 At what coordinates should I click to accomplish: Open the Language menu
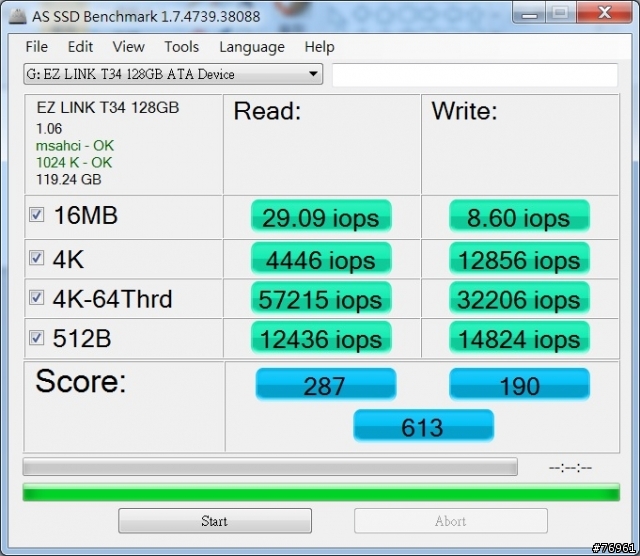click(252, 47)
